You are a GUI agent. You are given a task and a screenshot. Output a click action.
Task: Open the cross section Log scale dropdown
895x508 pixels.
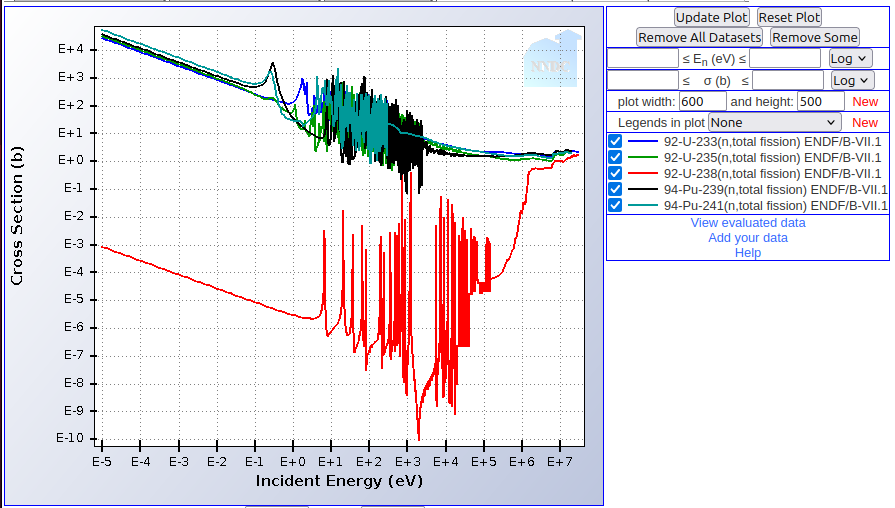(x=852, y=80)
